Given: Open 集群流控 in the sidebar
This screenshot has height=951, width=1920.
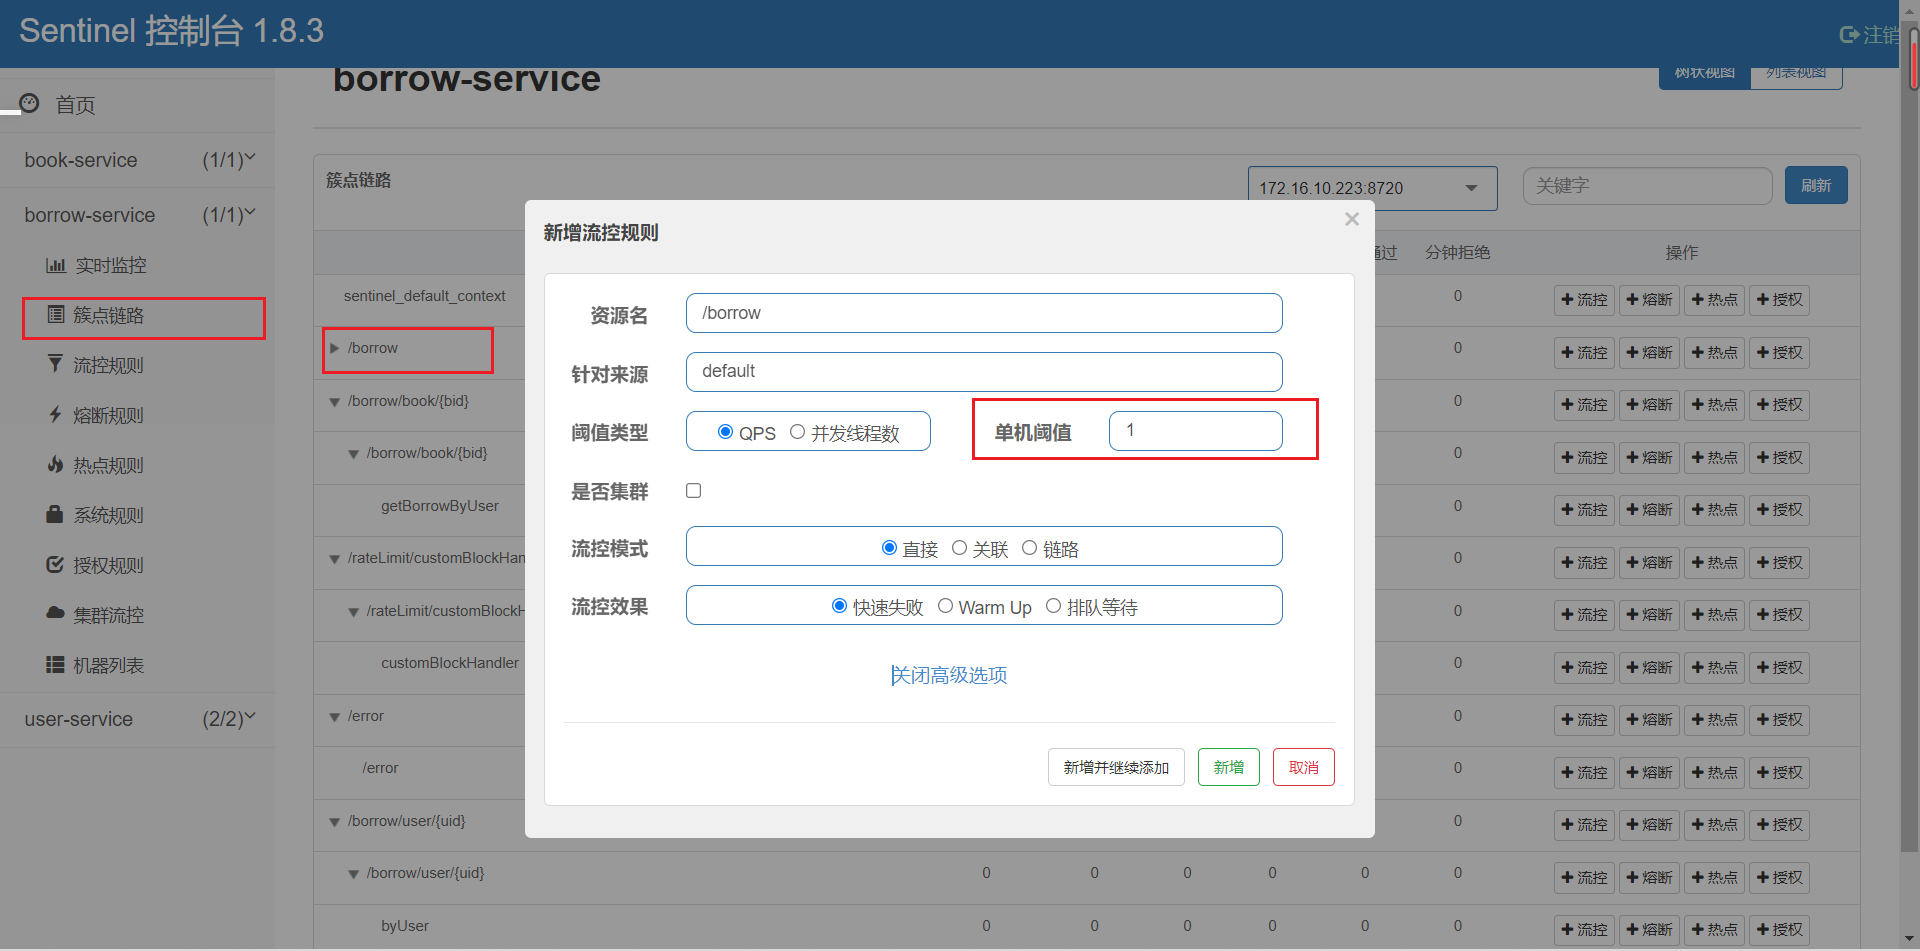Looking at the screenshot, I should coord(108,615).
